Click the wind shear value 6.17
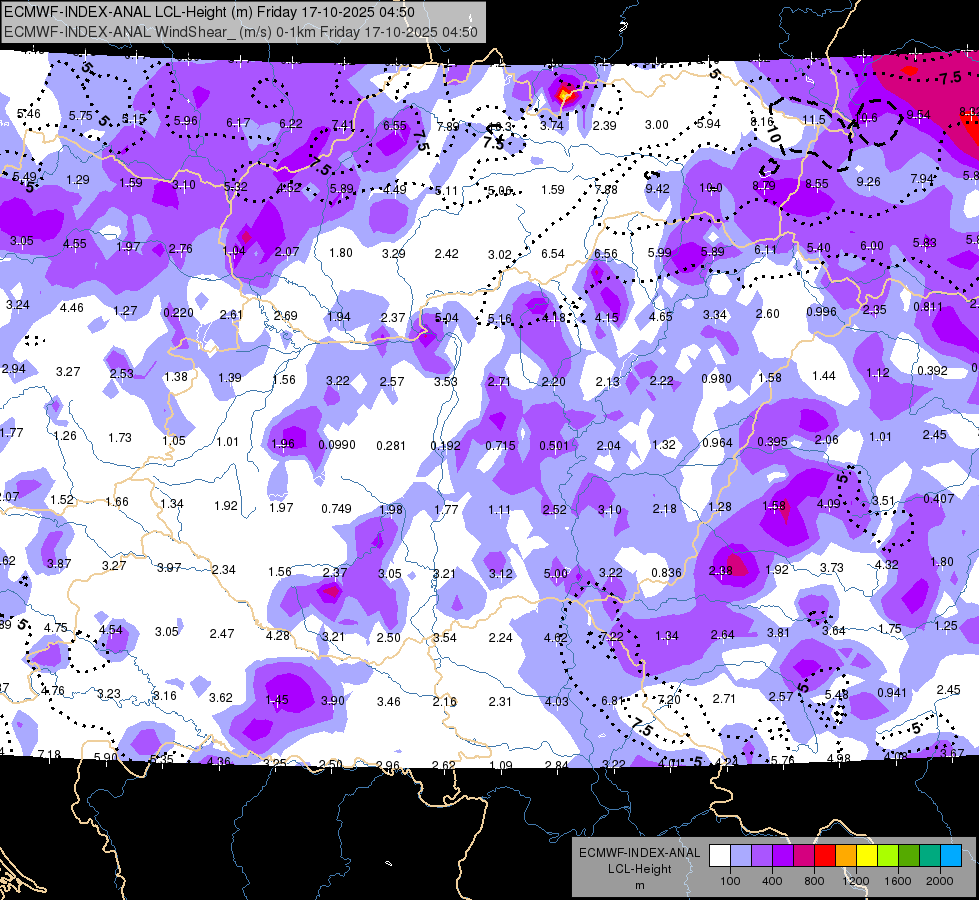 coord(238,122)
